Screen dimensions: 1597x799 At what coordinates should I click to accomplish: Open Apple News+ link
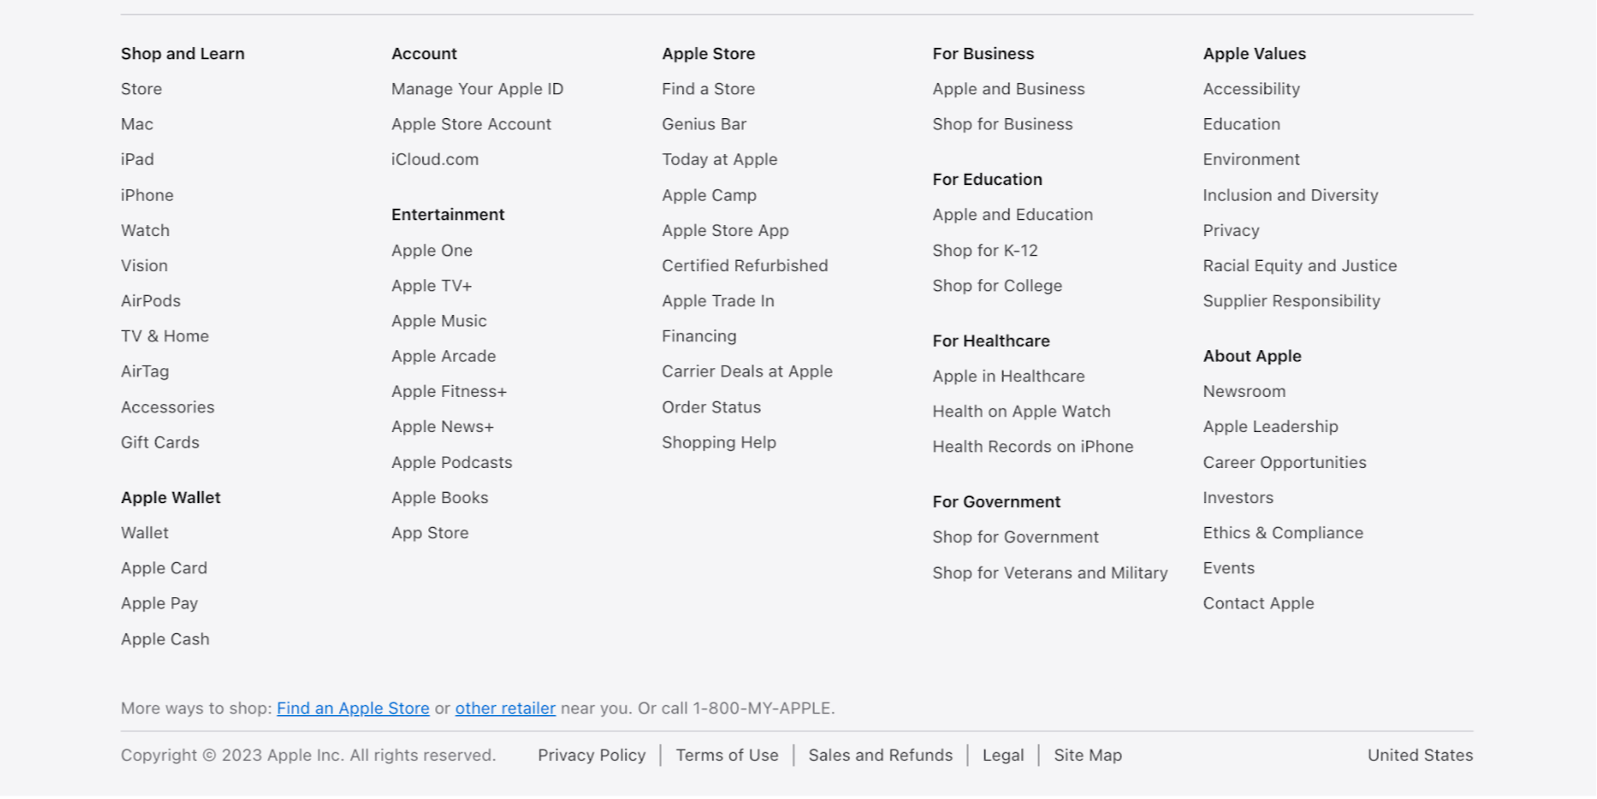(x=442, y=426)
